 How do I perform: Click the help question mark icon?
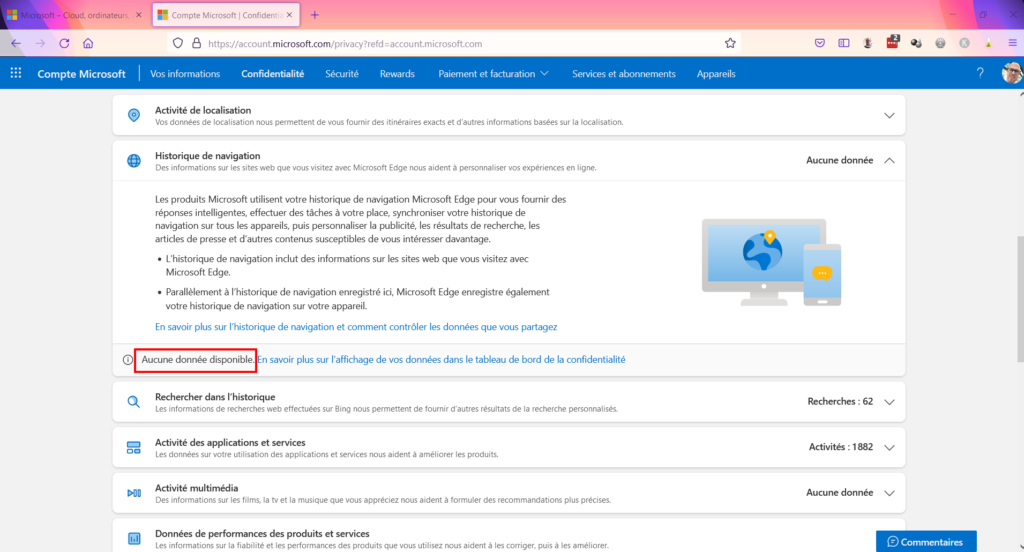pyautogui.click(x=980, y=73)
